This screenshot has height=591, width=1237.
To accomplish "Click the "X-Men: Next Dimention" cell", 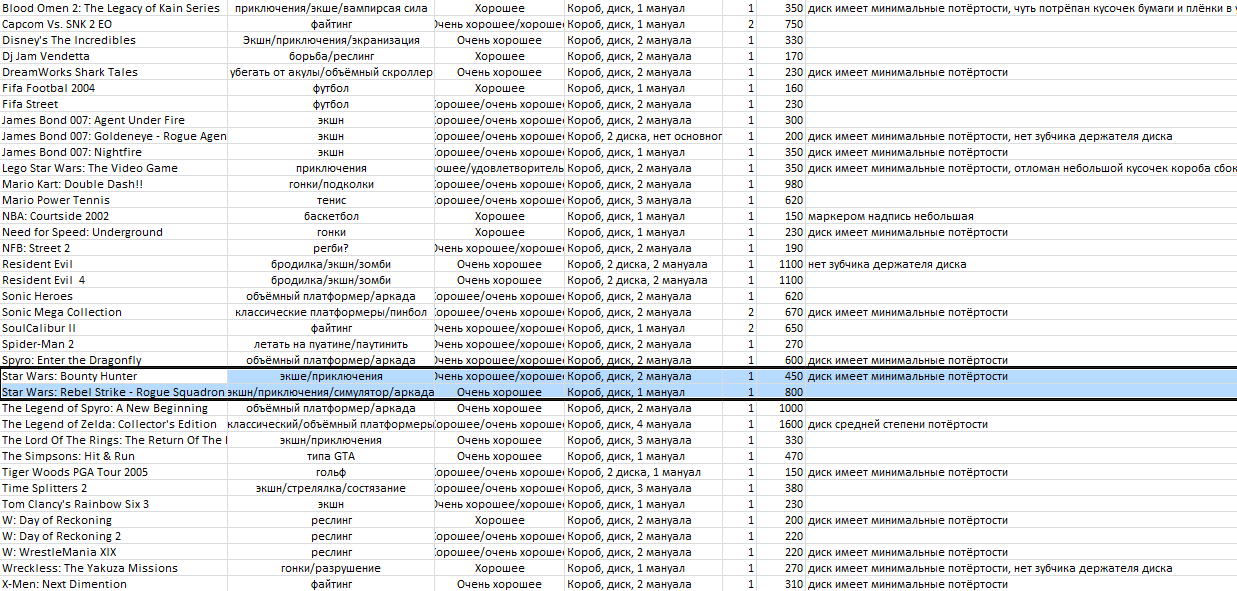I will pyautogui.click(x=114, y=584).
